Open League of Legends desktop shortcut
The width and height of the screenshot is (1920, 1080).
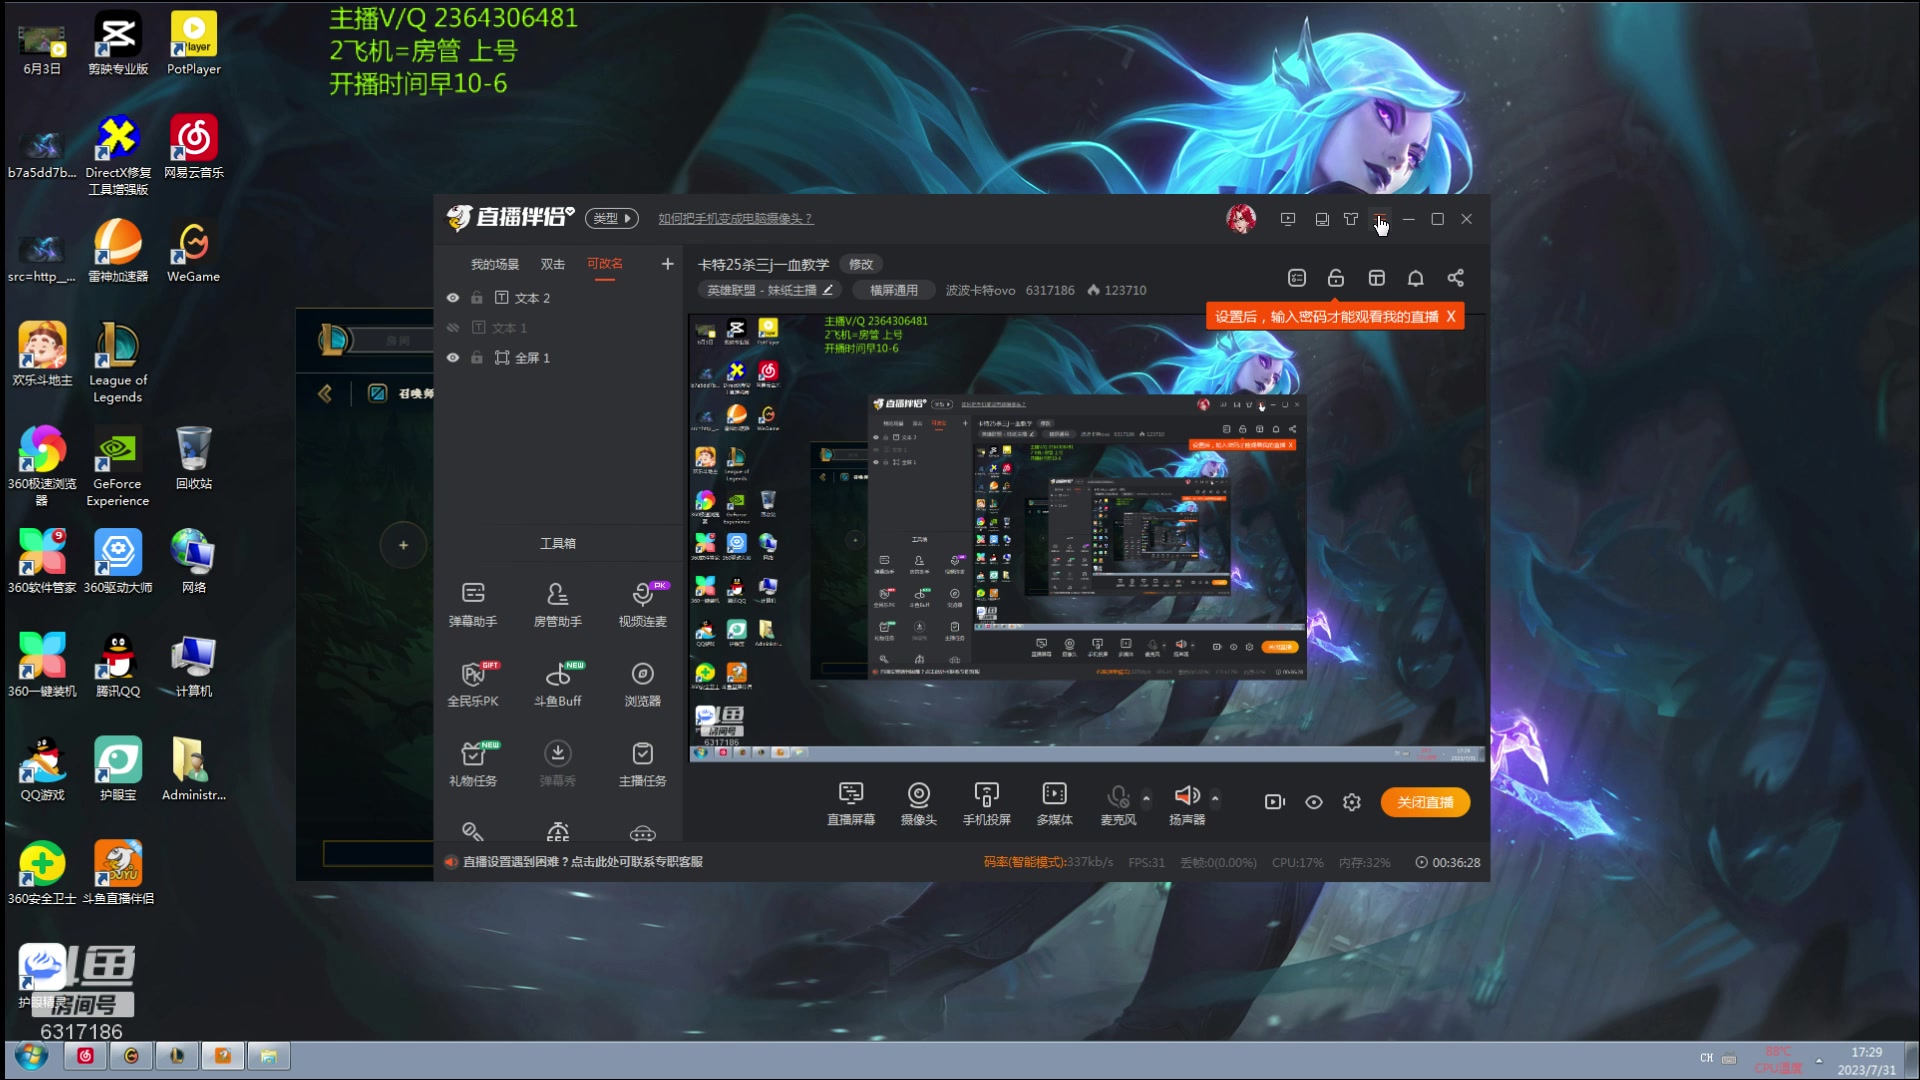point(117,362)
